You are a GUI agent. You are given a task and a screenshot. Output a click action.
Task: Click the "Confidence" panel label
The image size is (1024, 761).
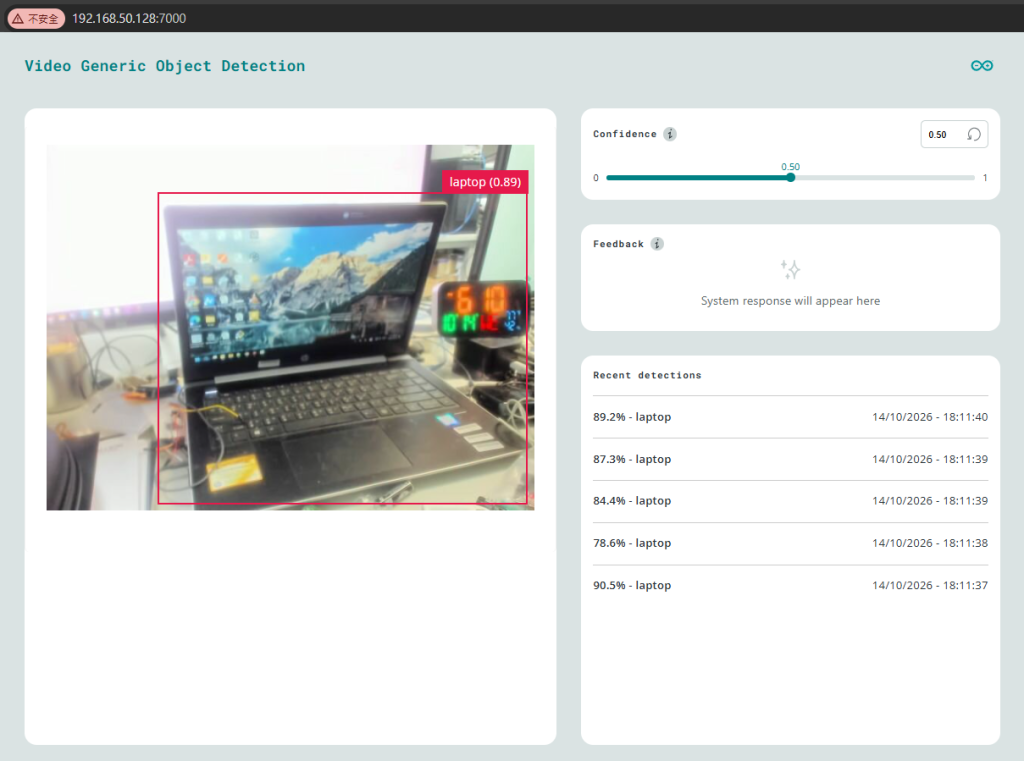(625, 134)
